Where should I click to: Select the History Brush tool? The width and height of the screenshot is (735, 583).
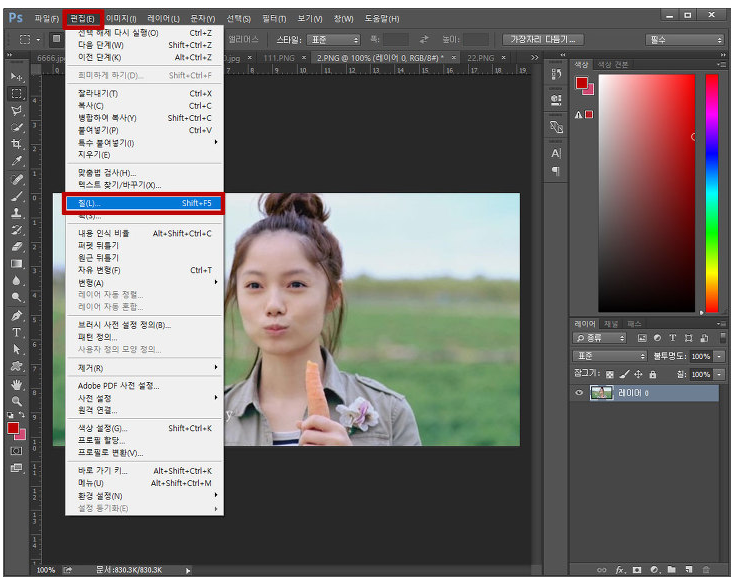point(16,230)
